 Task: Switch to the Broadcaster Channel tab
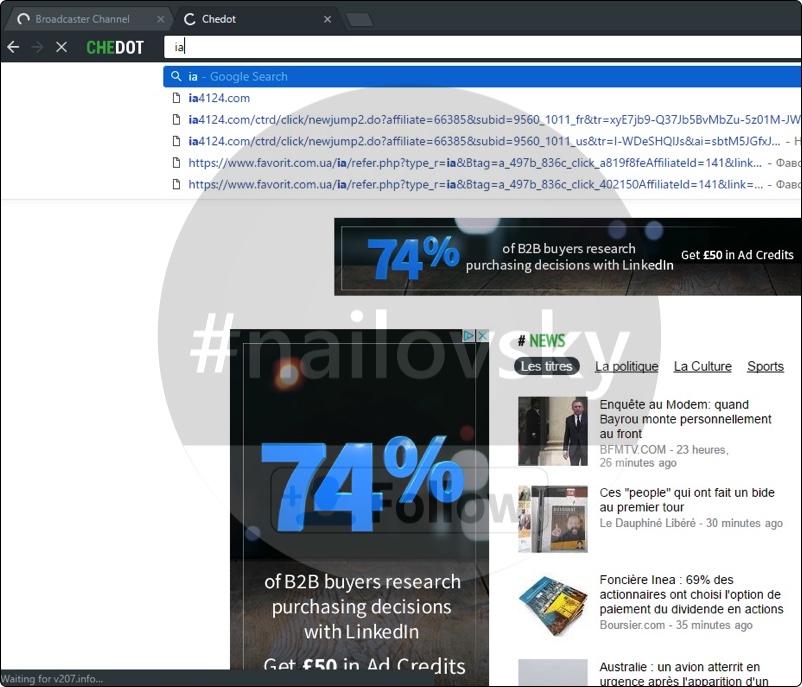click(x=85, y=17)
